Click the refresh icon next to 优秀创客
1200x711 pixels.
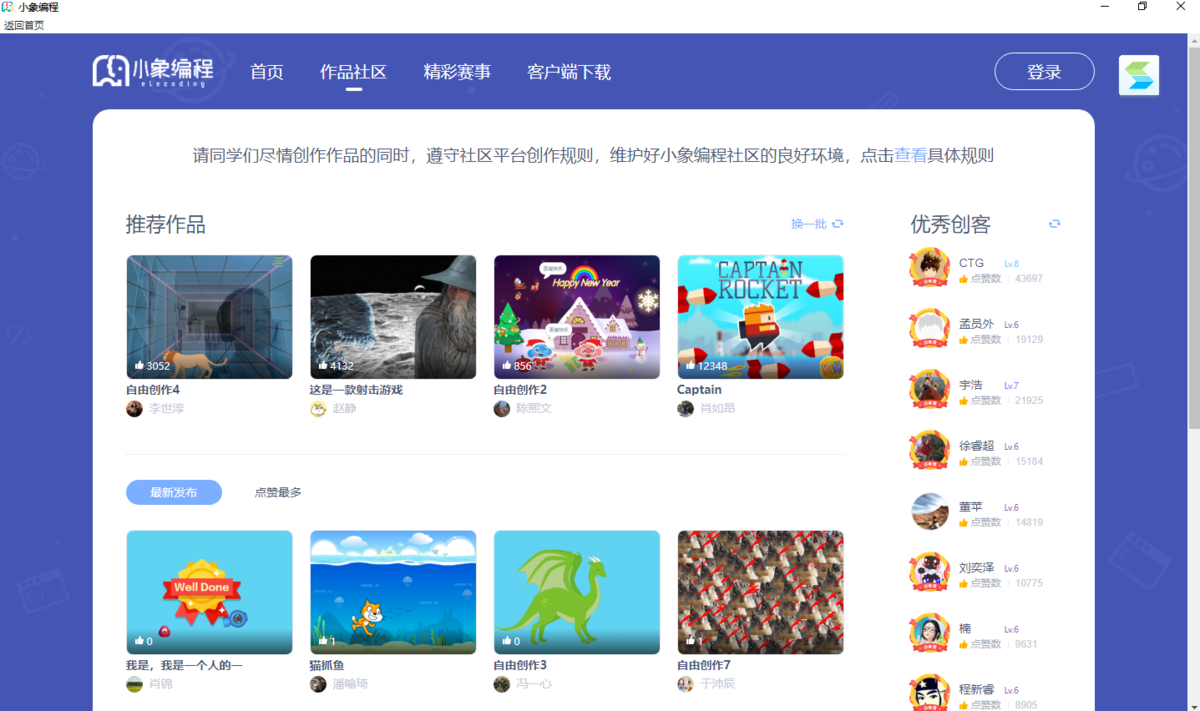point(1054,224)
